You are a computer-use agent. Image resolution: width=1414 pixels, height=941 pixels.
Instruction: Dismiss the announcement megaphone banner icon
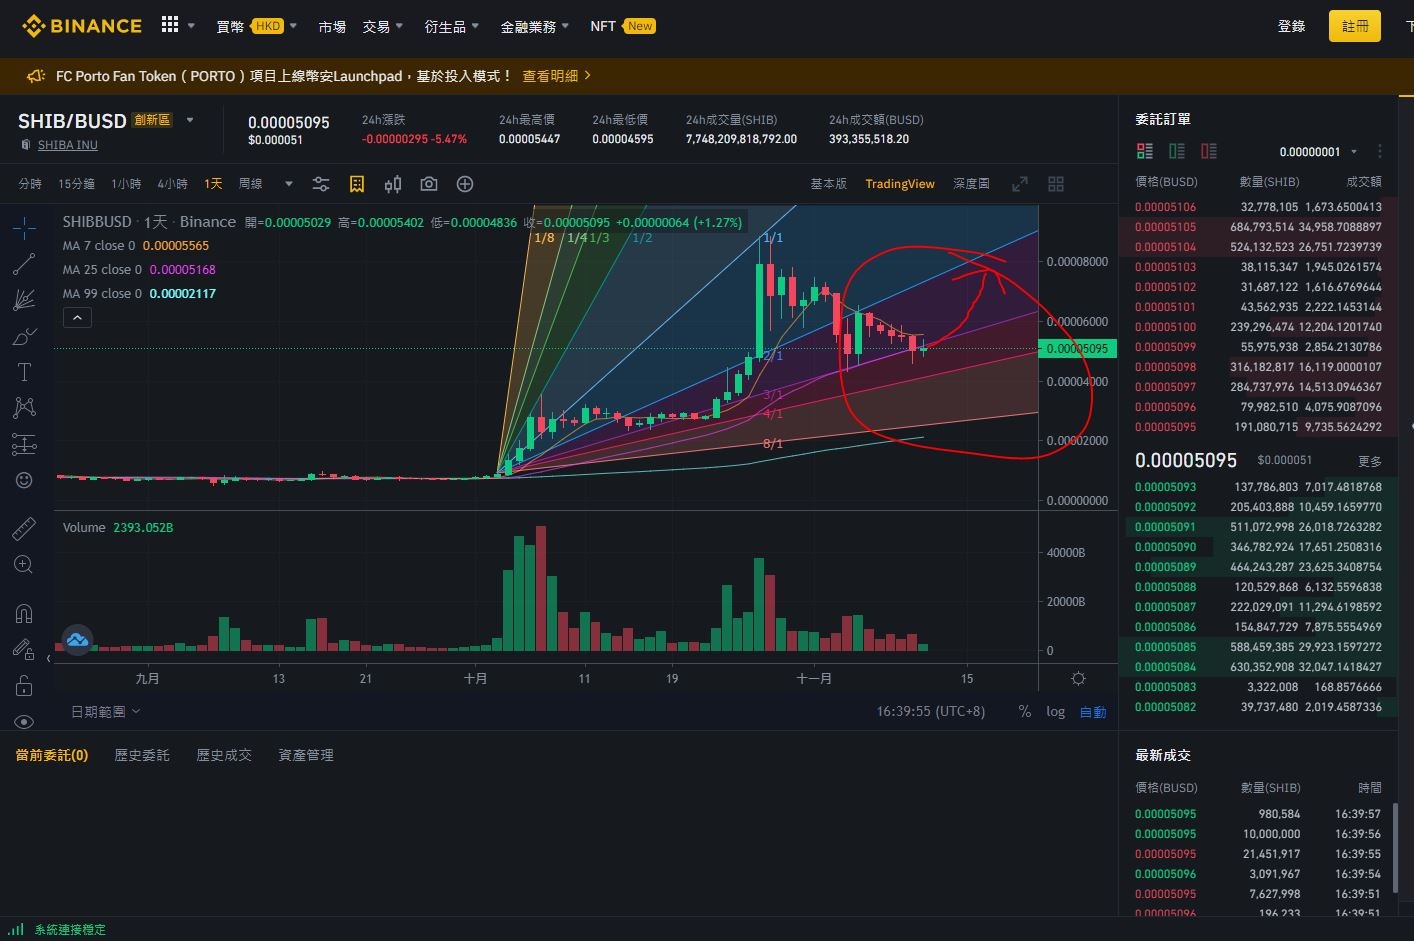click(36, 76)
